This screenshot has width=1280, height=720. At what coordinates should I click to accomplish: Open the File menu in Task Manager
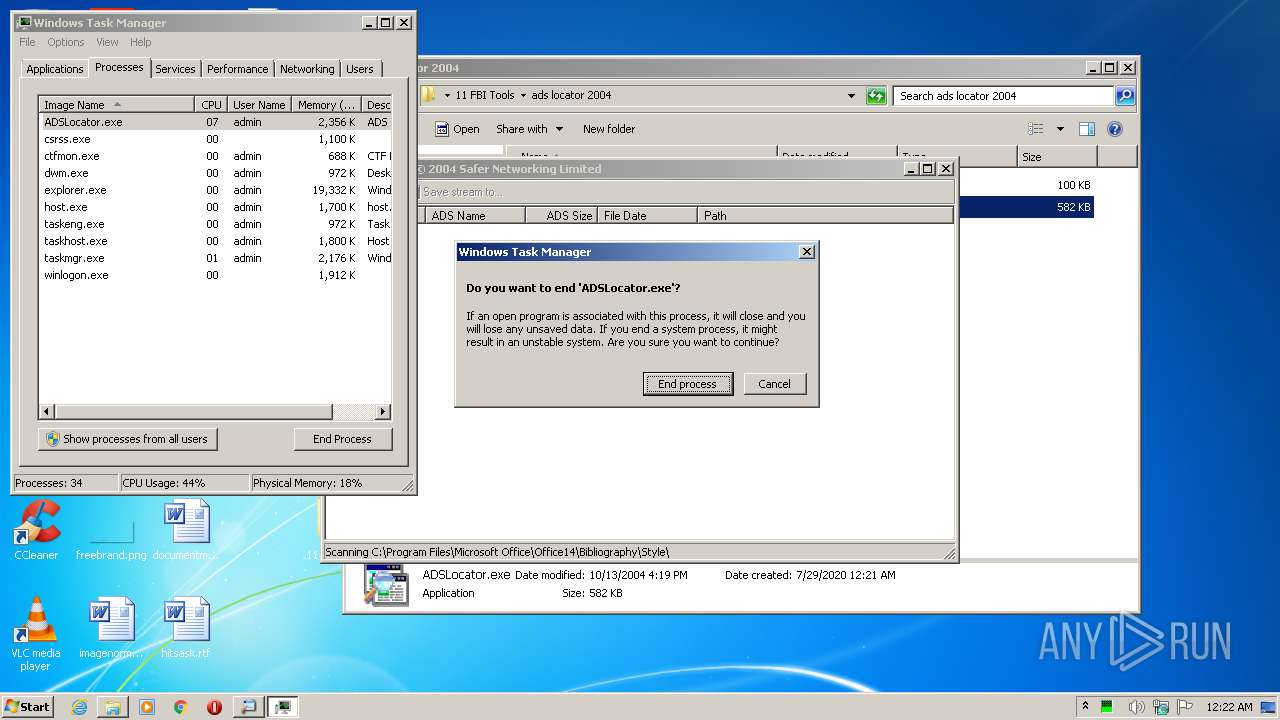[27, 42]
